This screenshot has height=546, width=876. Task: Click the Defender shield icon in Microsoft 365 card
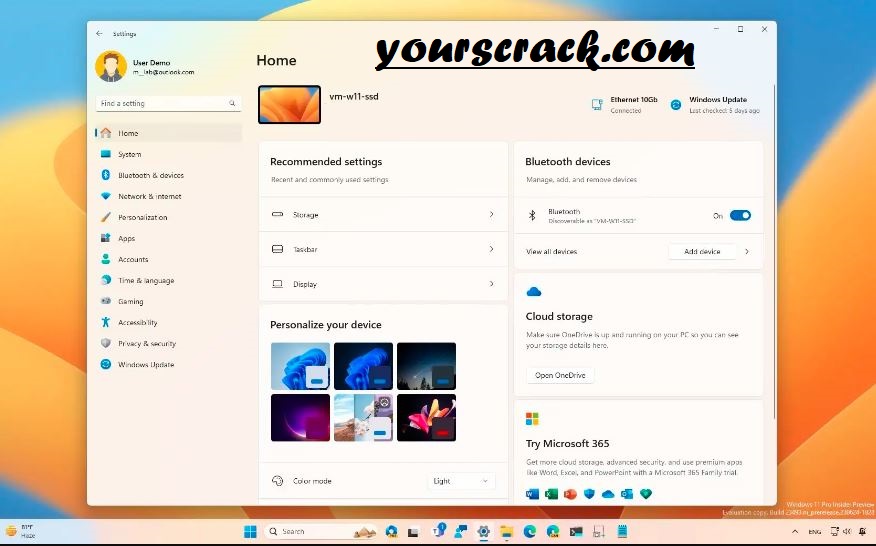(589, 494)
